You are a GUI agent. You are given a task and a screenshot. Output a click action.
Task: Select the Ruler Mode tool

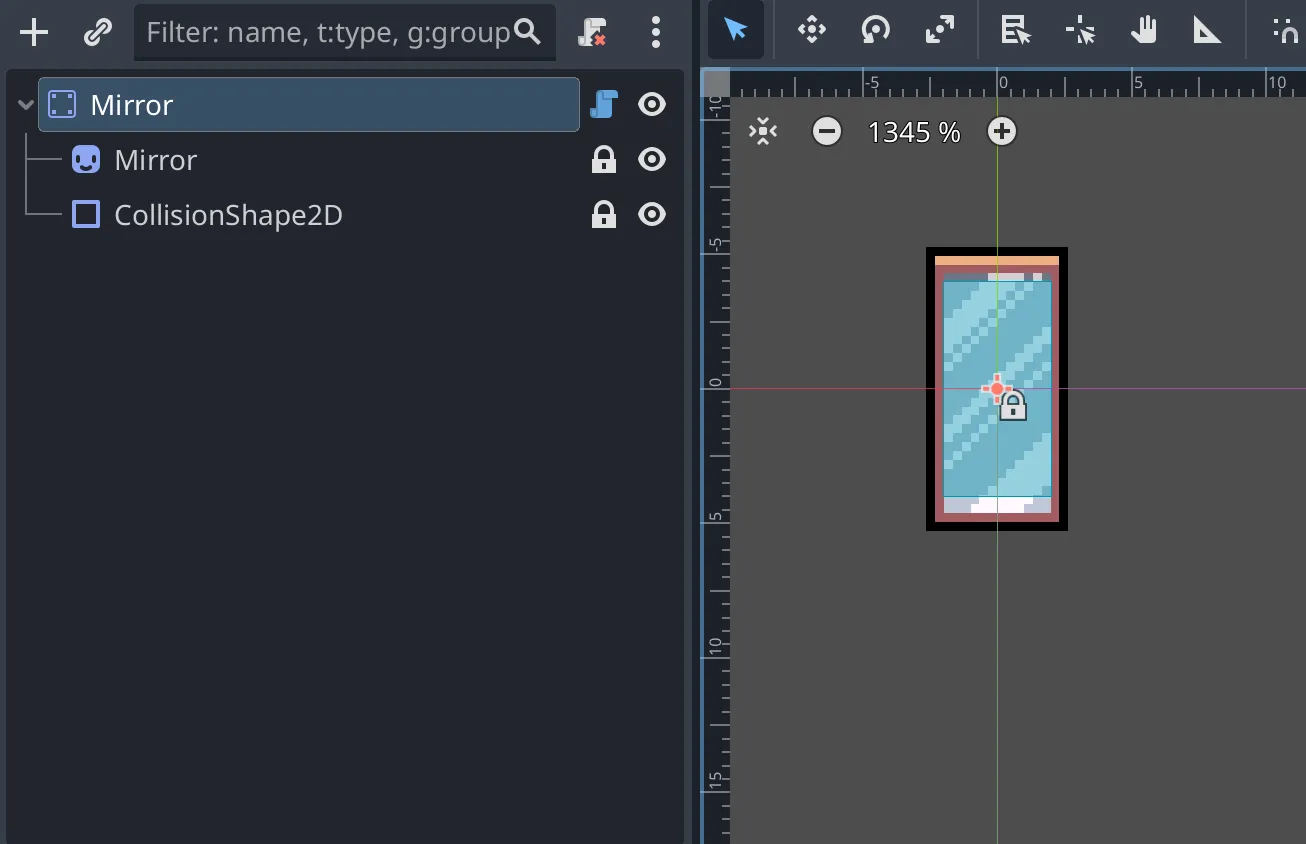[x=1207, y=30]
